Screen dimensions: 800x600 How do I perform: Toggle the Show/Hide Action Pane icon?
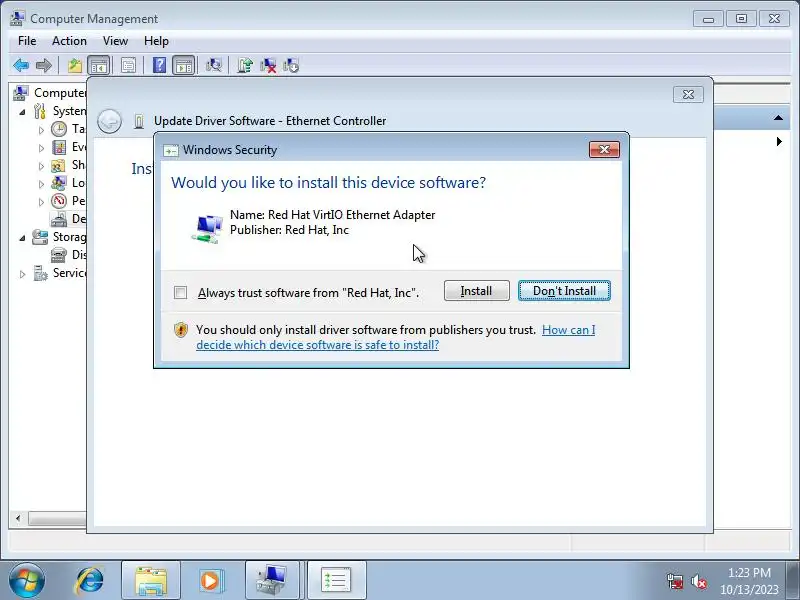point(184,65)
